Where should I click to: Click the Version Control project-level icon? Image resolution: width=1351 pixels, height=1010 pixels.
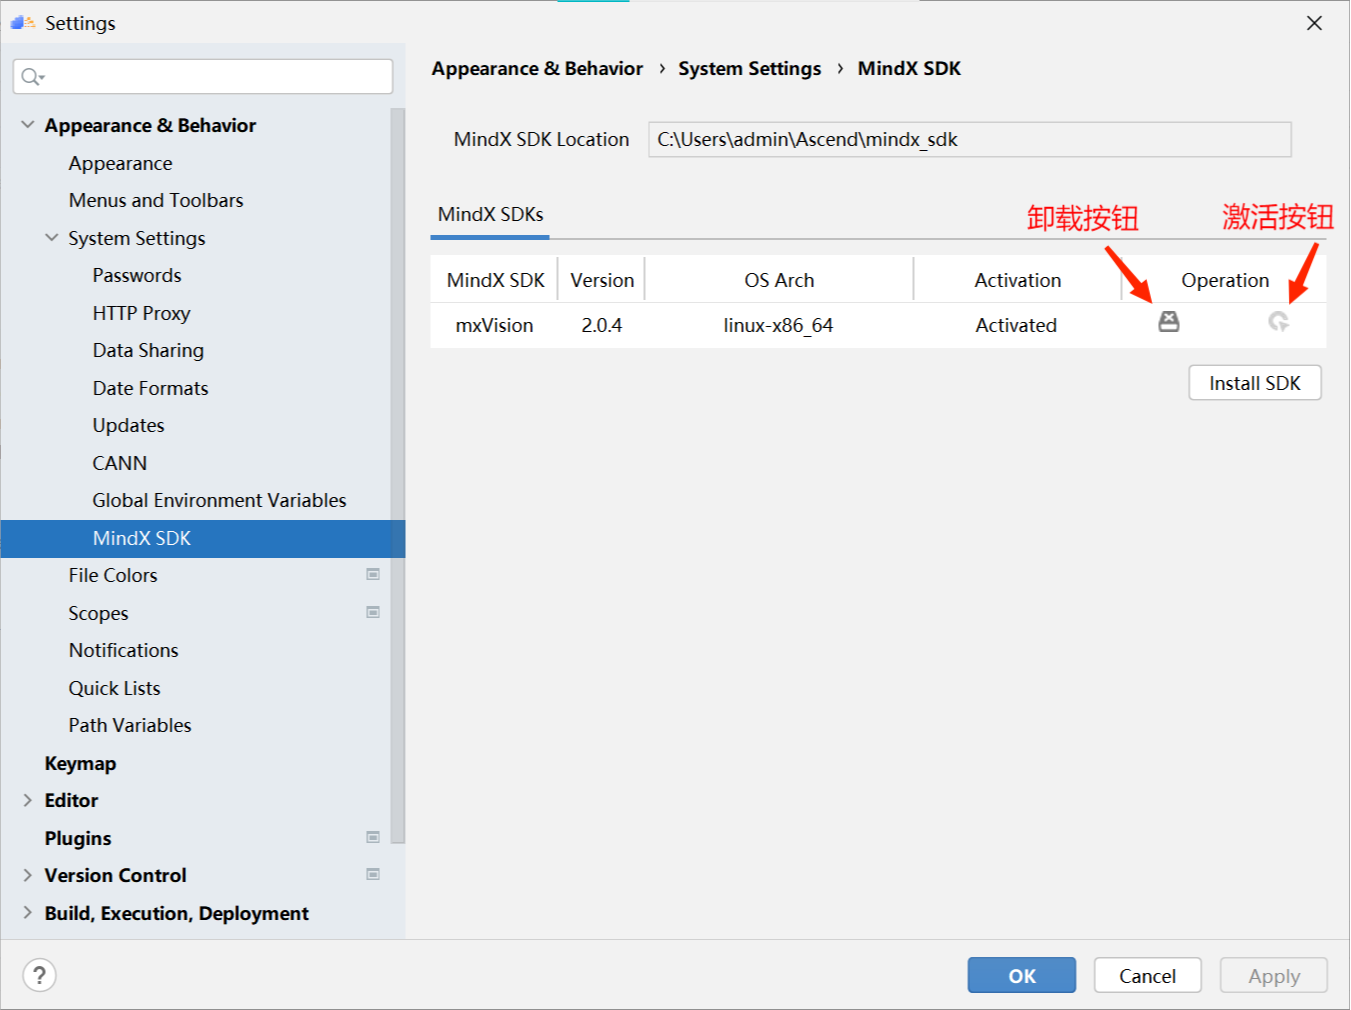[373, 875]
